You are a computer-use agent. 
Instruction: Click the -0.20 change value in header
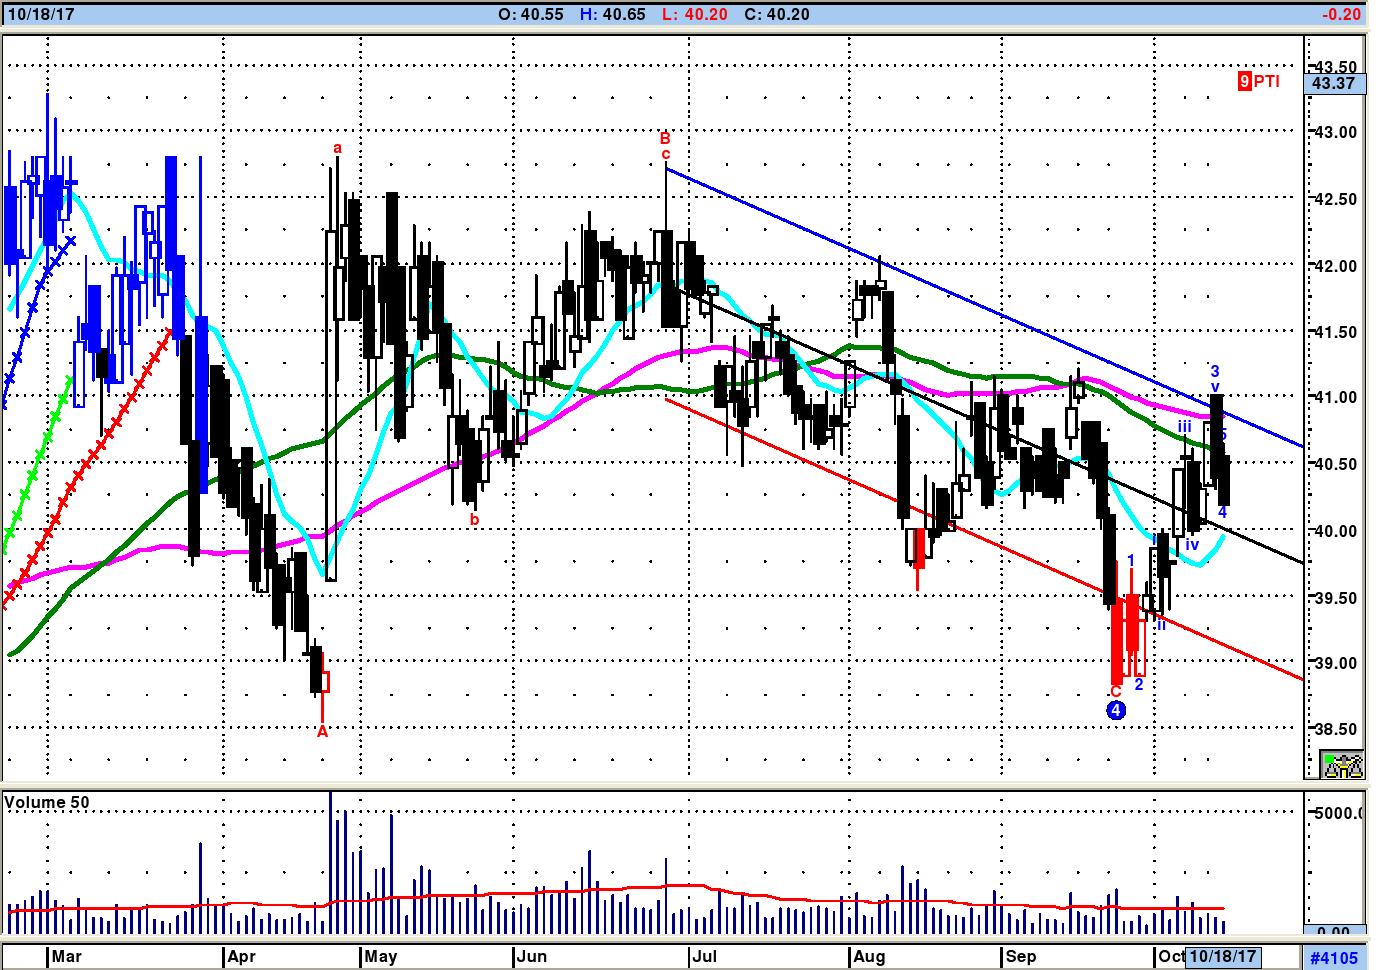click(1341, 14)
